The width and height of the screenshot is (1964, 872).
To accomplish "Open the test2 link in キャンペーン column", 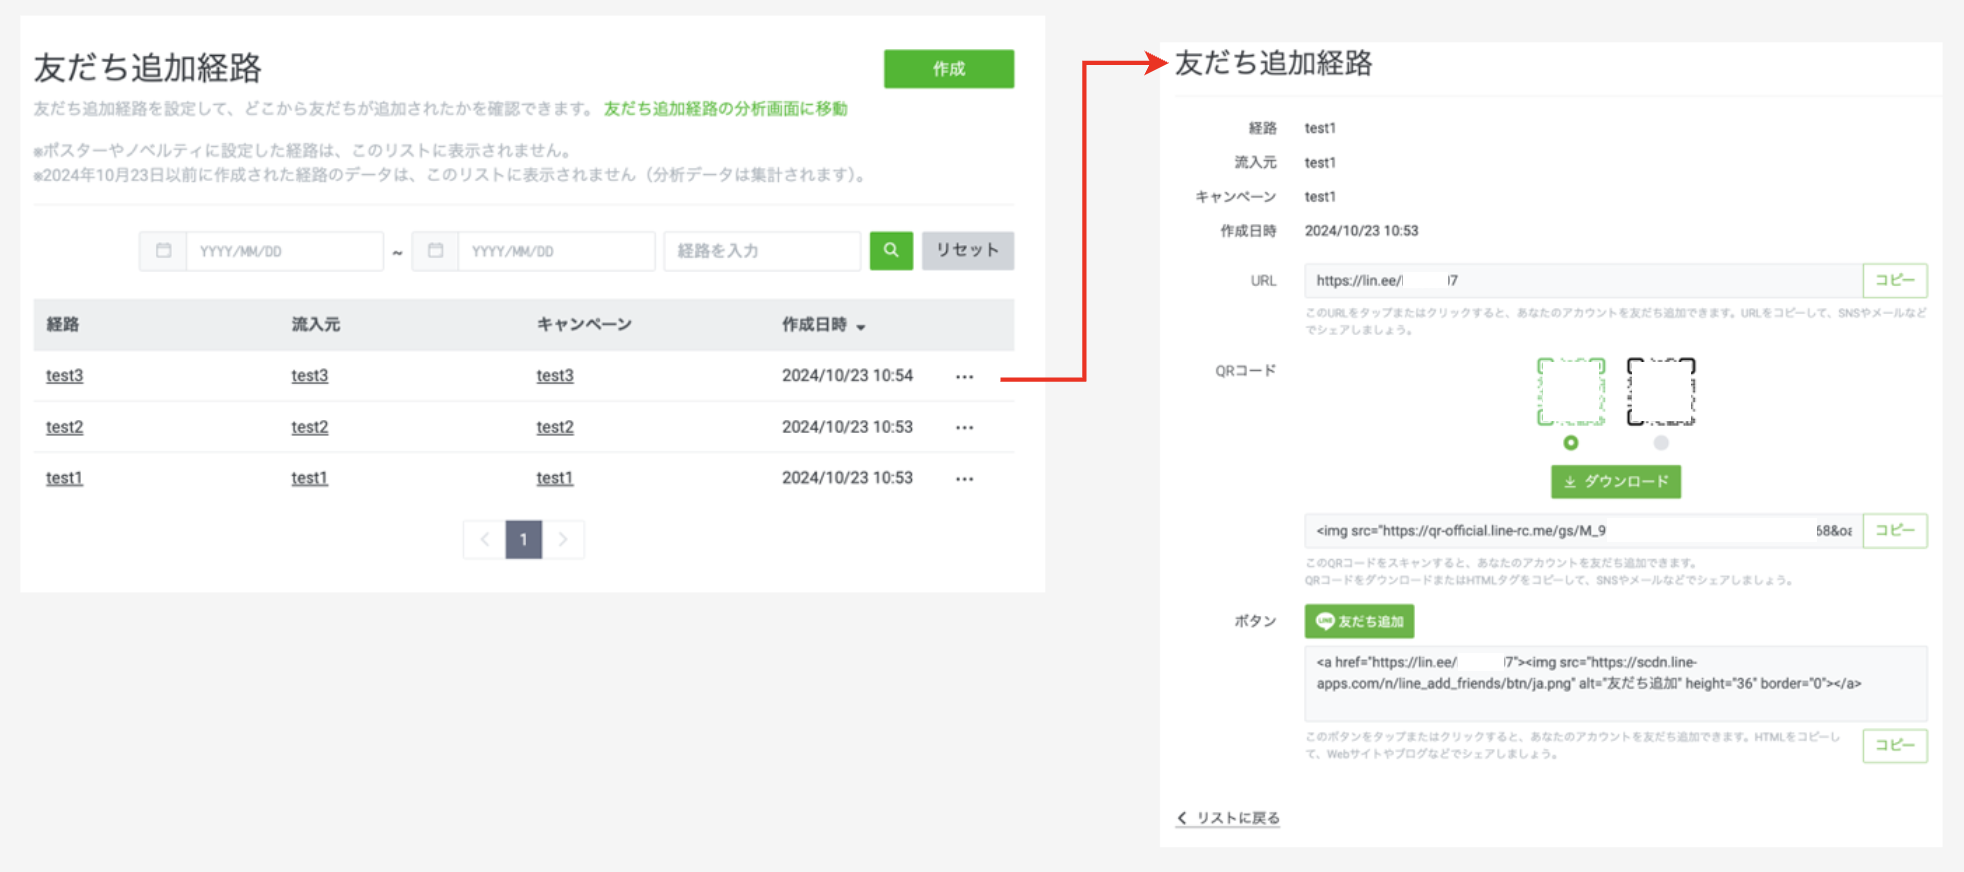I will (554, 427).
